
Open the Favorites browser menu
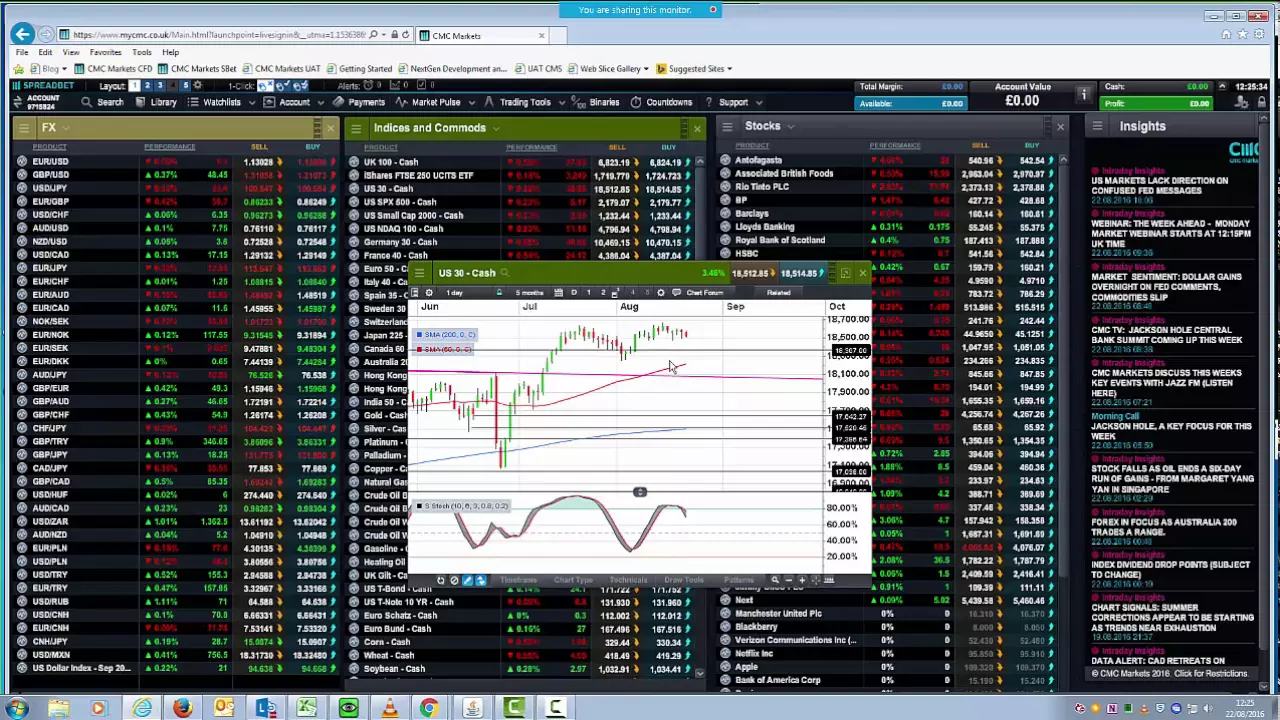click(x=105, y=52)
